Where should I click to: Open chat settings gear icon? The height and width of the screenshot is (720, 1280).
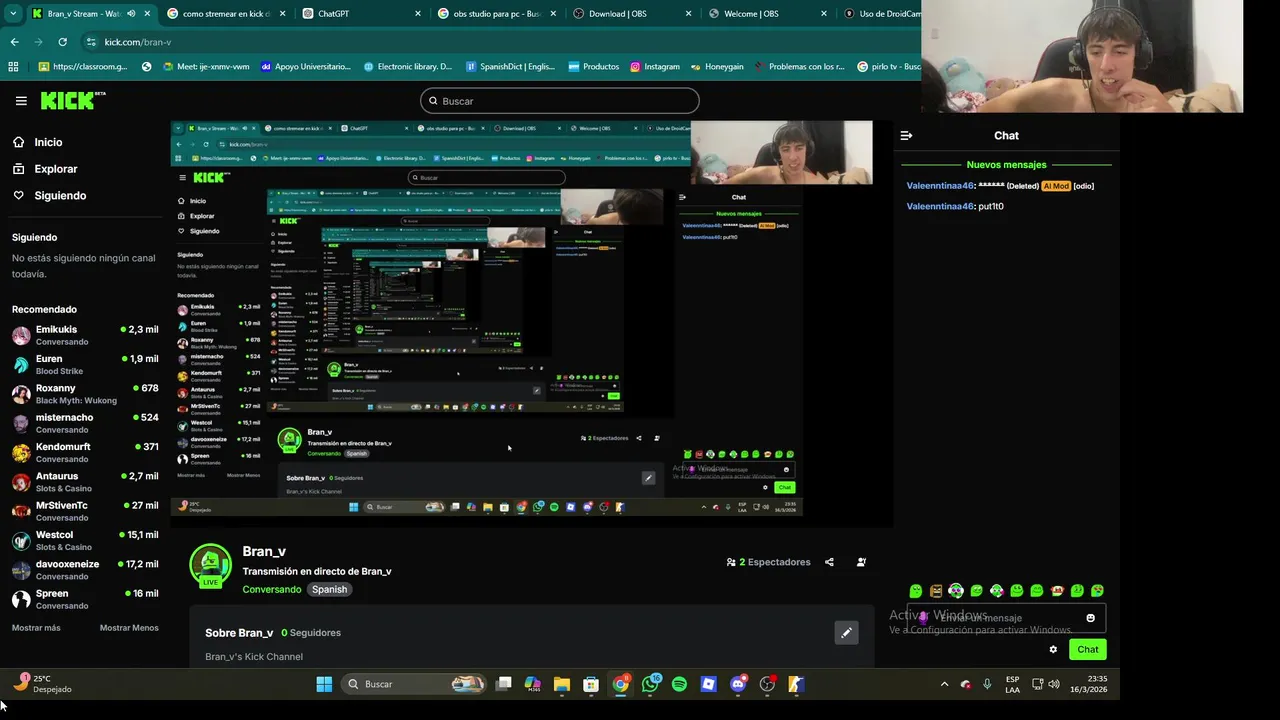[x=1053, y=649]
